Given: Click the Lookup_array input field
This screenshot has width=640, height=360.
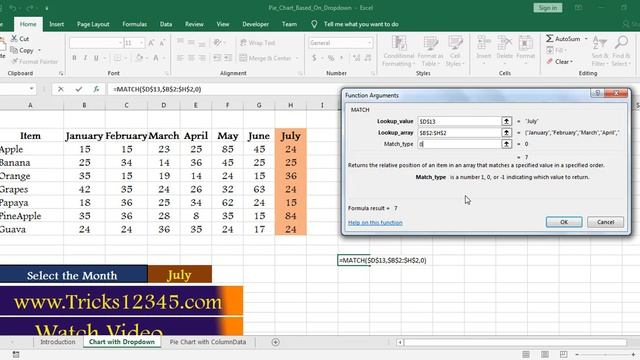Looking at the screenshot, I should click(x=459, y=133).
